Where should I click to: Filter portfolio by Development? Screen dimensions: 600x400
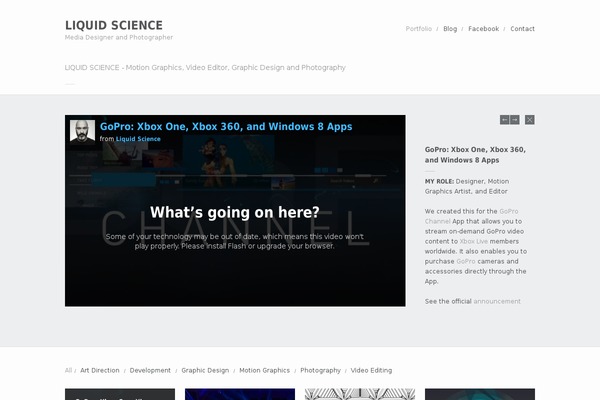[x=150, y=370]
